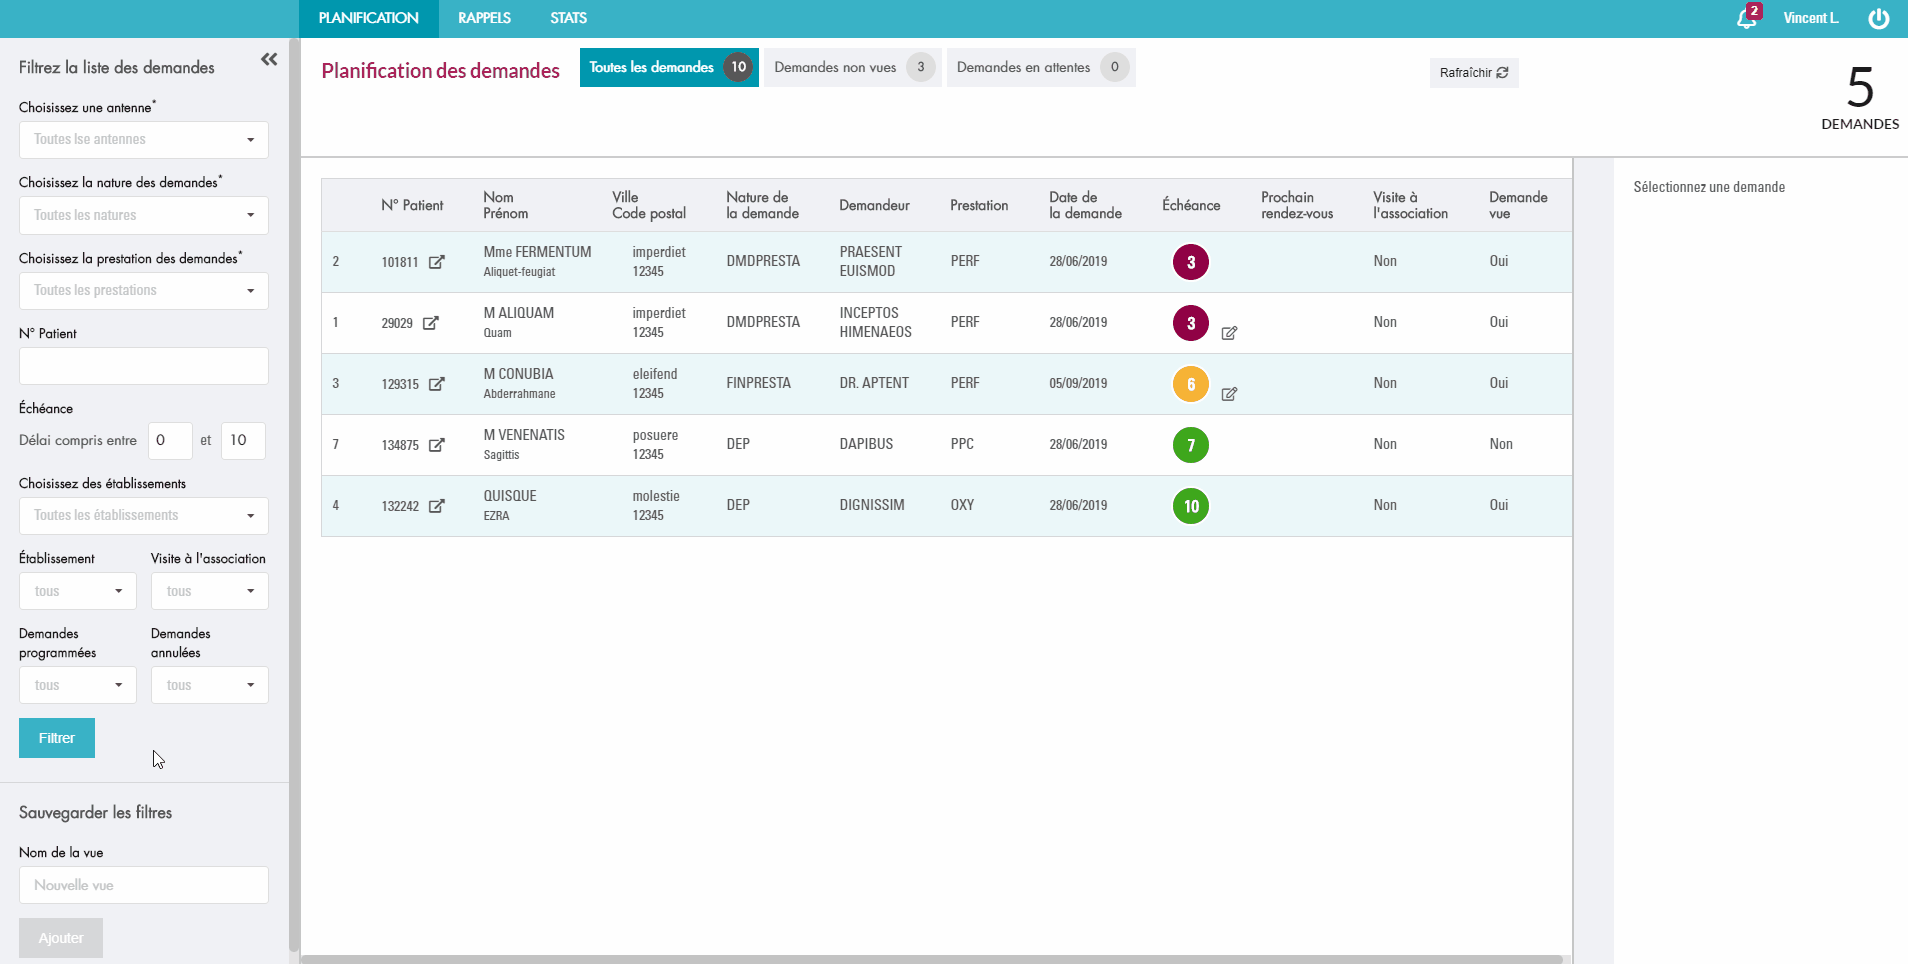Edit deadline for M ALIQUAM row
This screenshot has height=964, width=1908.
click(1229, 333)
